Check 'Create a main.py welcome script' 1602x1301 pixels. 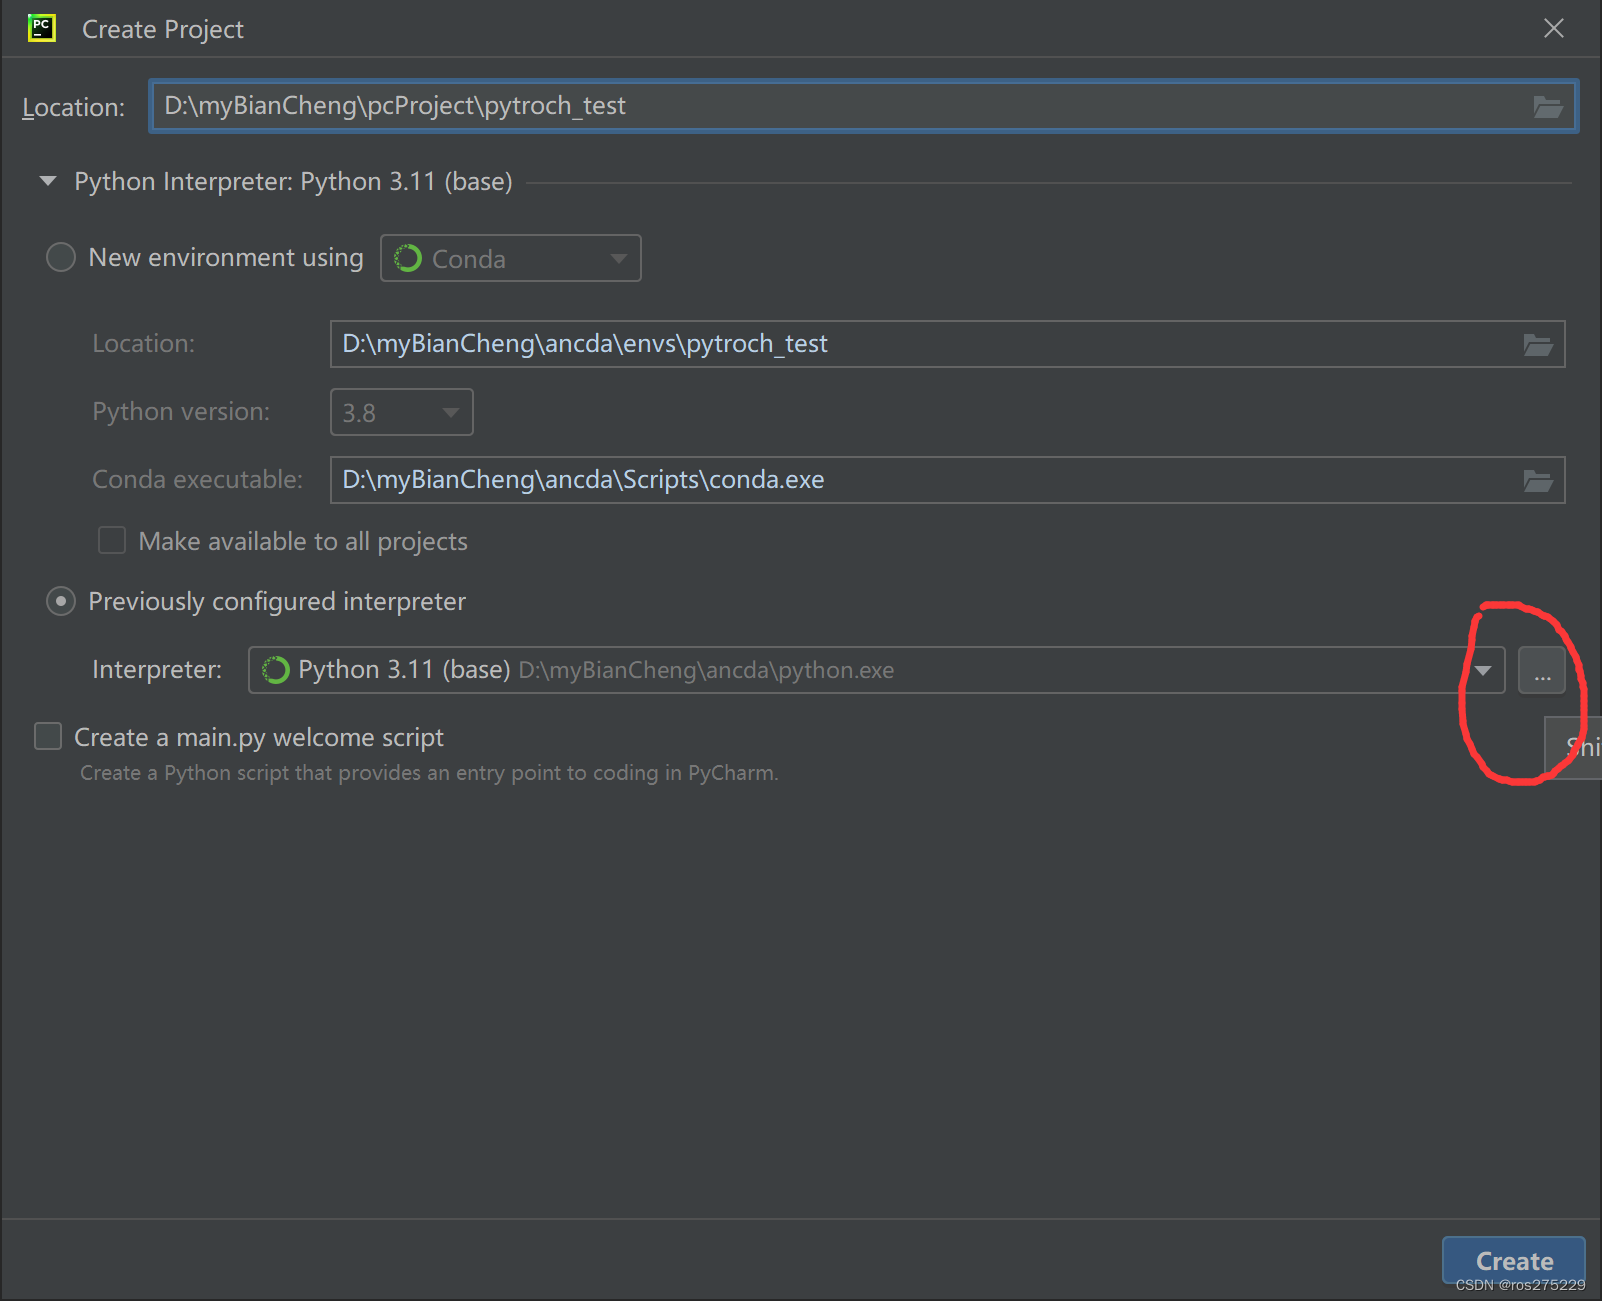(47, 736)
